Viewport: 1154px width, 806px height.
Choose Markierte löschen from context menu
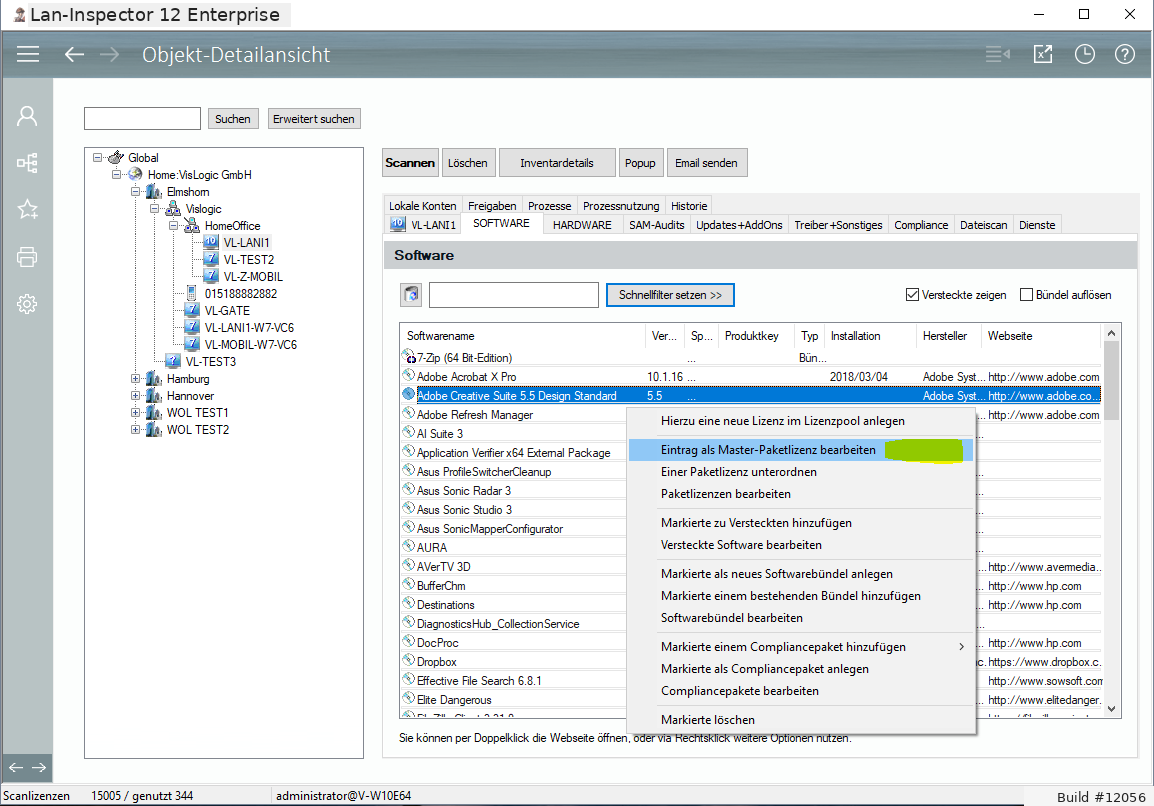click(x=801, y=720)
